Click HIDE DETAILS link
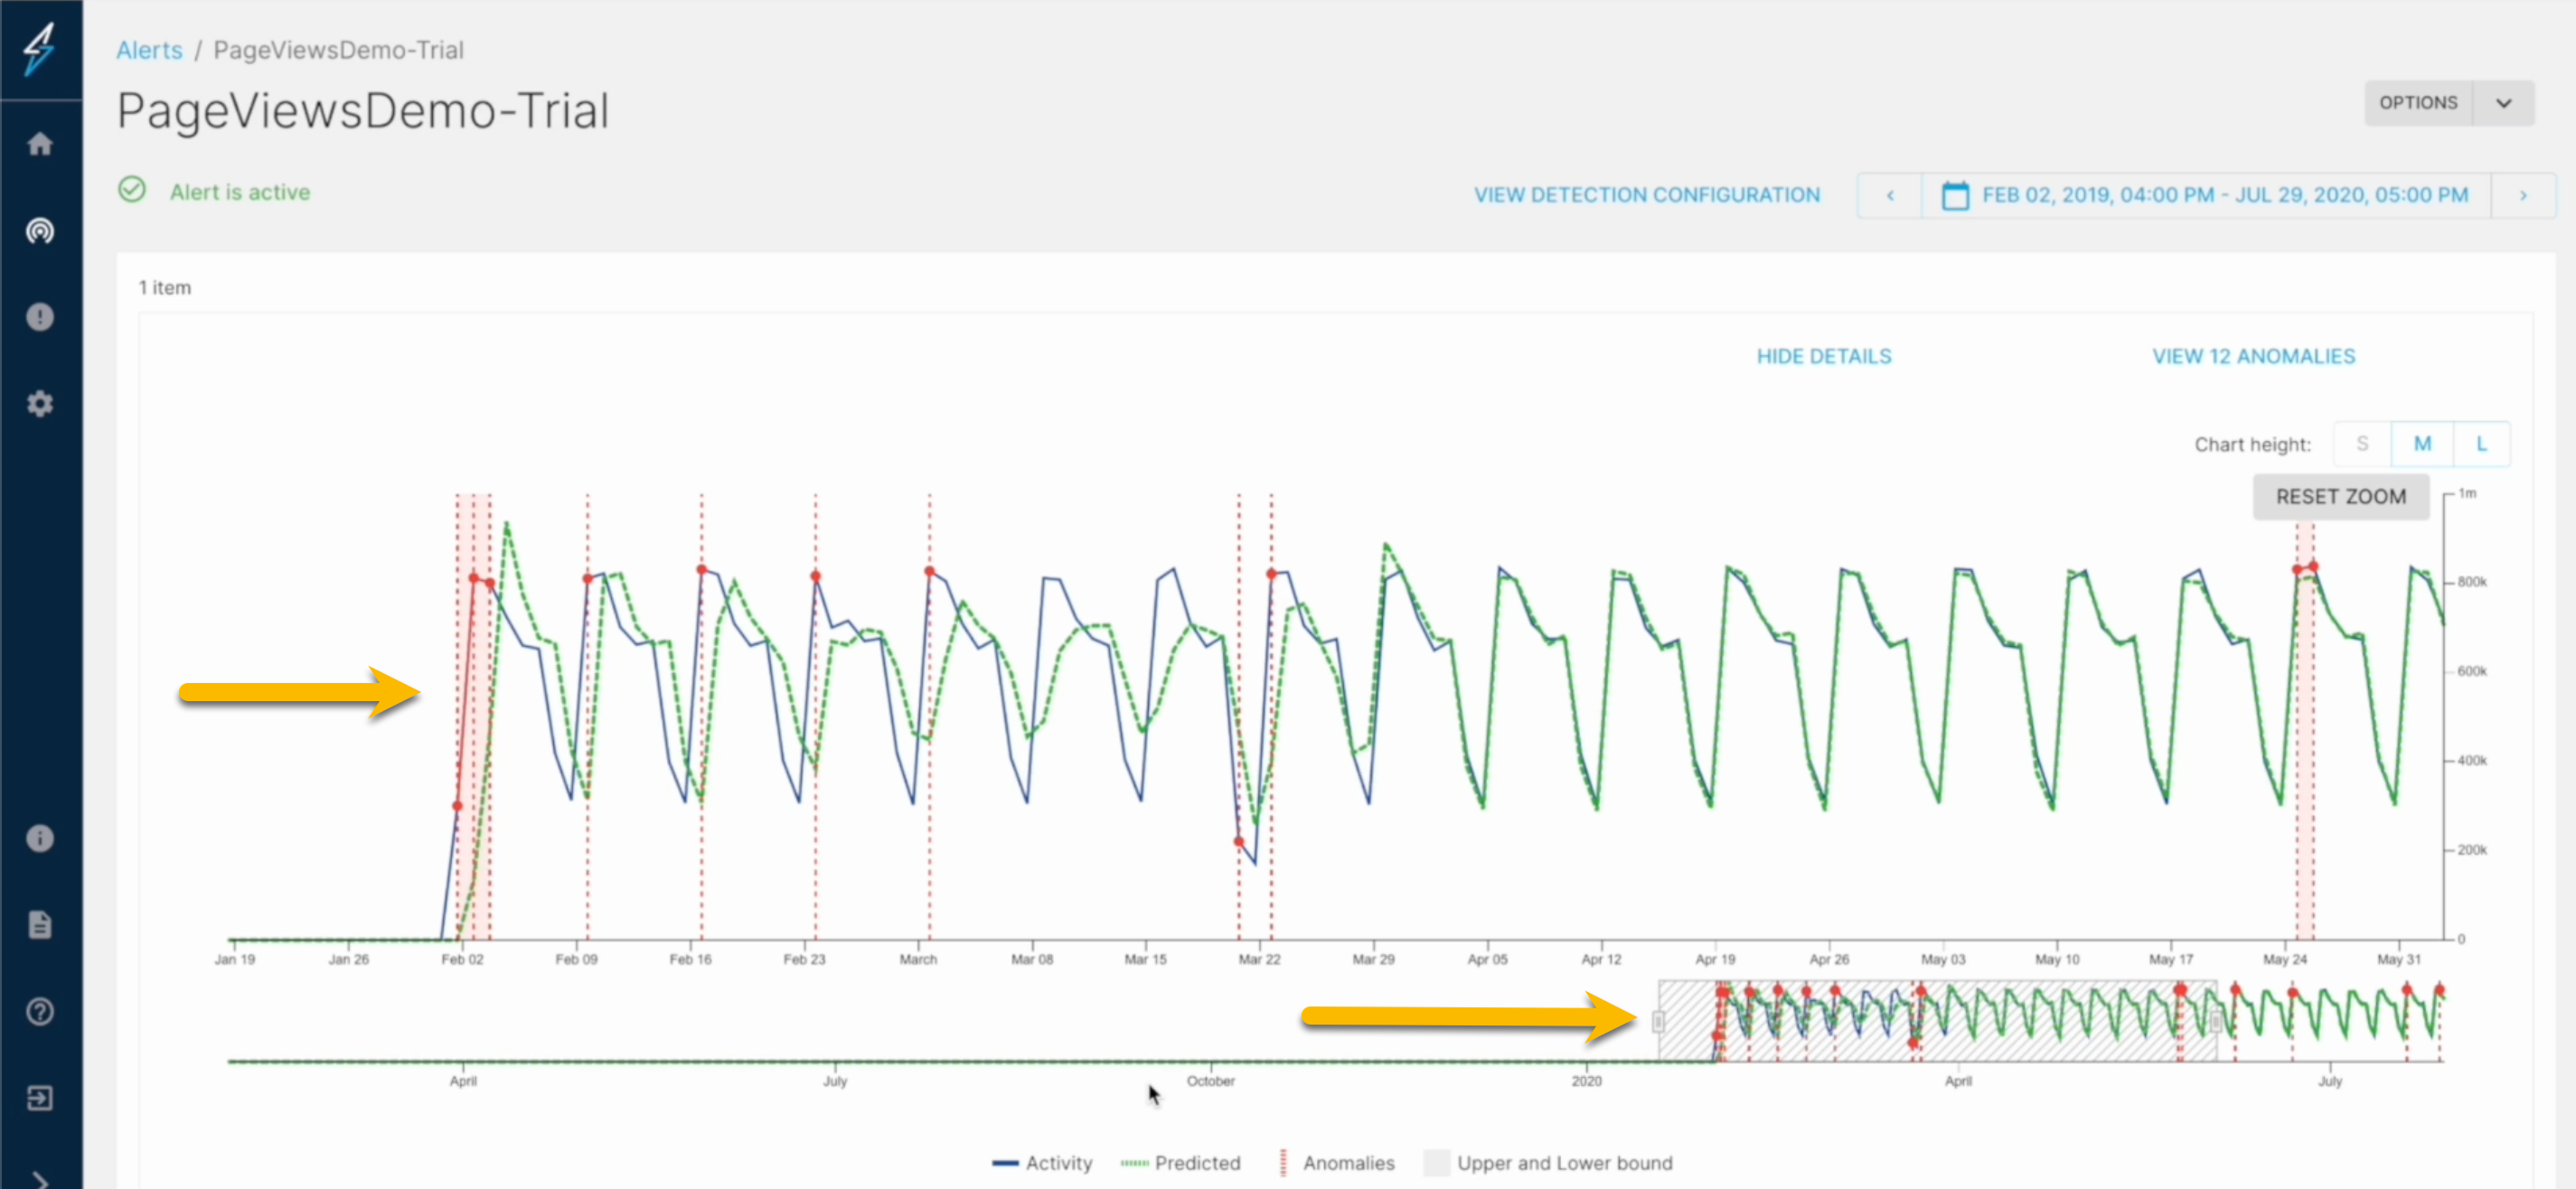This screenshot has width=2576, height=1189. 1823,357
